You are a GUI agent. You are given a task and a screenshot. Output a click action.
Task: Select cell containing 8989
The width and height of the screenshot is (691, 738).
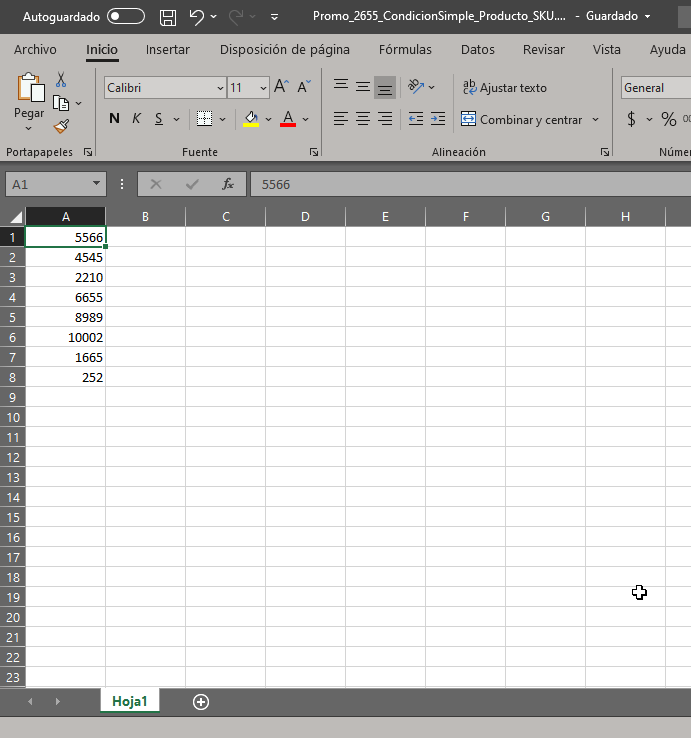point(65,317)
